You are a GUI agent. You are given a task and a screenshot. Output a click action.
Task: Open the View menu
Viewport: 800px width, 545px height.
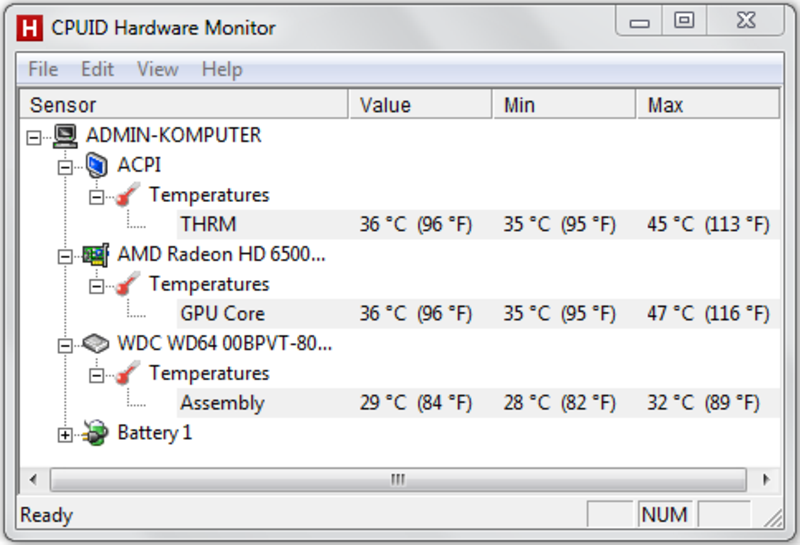click(158, 69)
